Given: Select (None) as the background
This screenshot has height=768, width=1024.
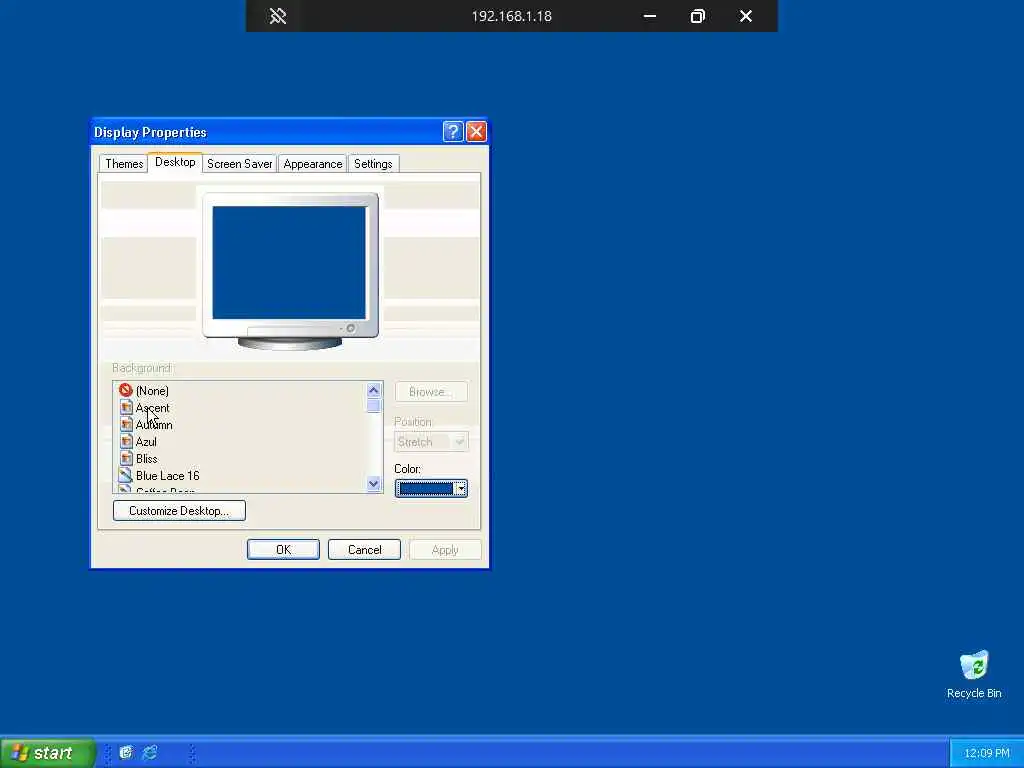Looking at the screenshot, I should click(x=152, y=391).
